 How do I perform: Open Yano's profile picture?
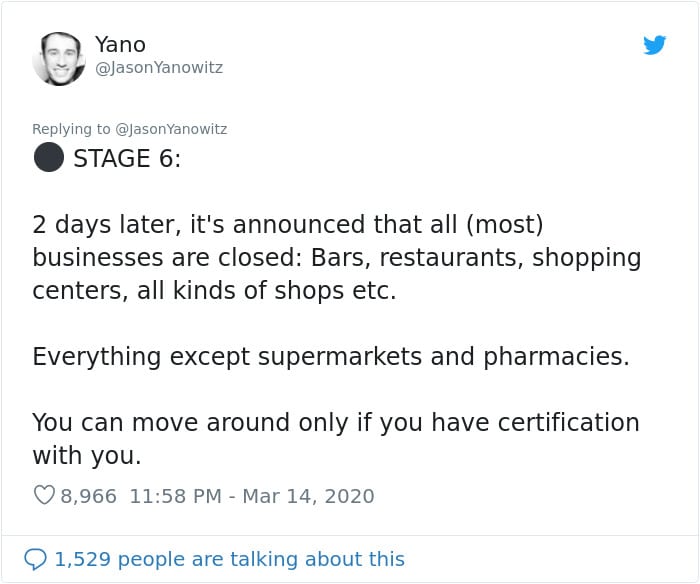coord(58,58)
